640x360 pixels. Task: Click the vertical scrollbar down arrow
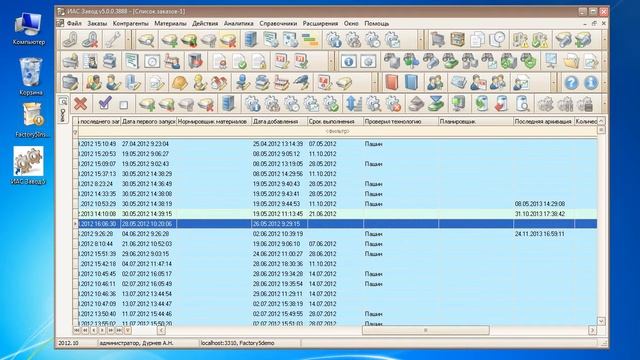pyautogui.click(x=601, y=321)
